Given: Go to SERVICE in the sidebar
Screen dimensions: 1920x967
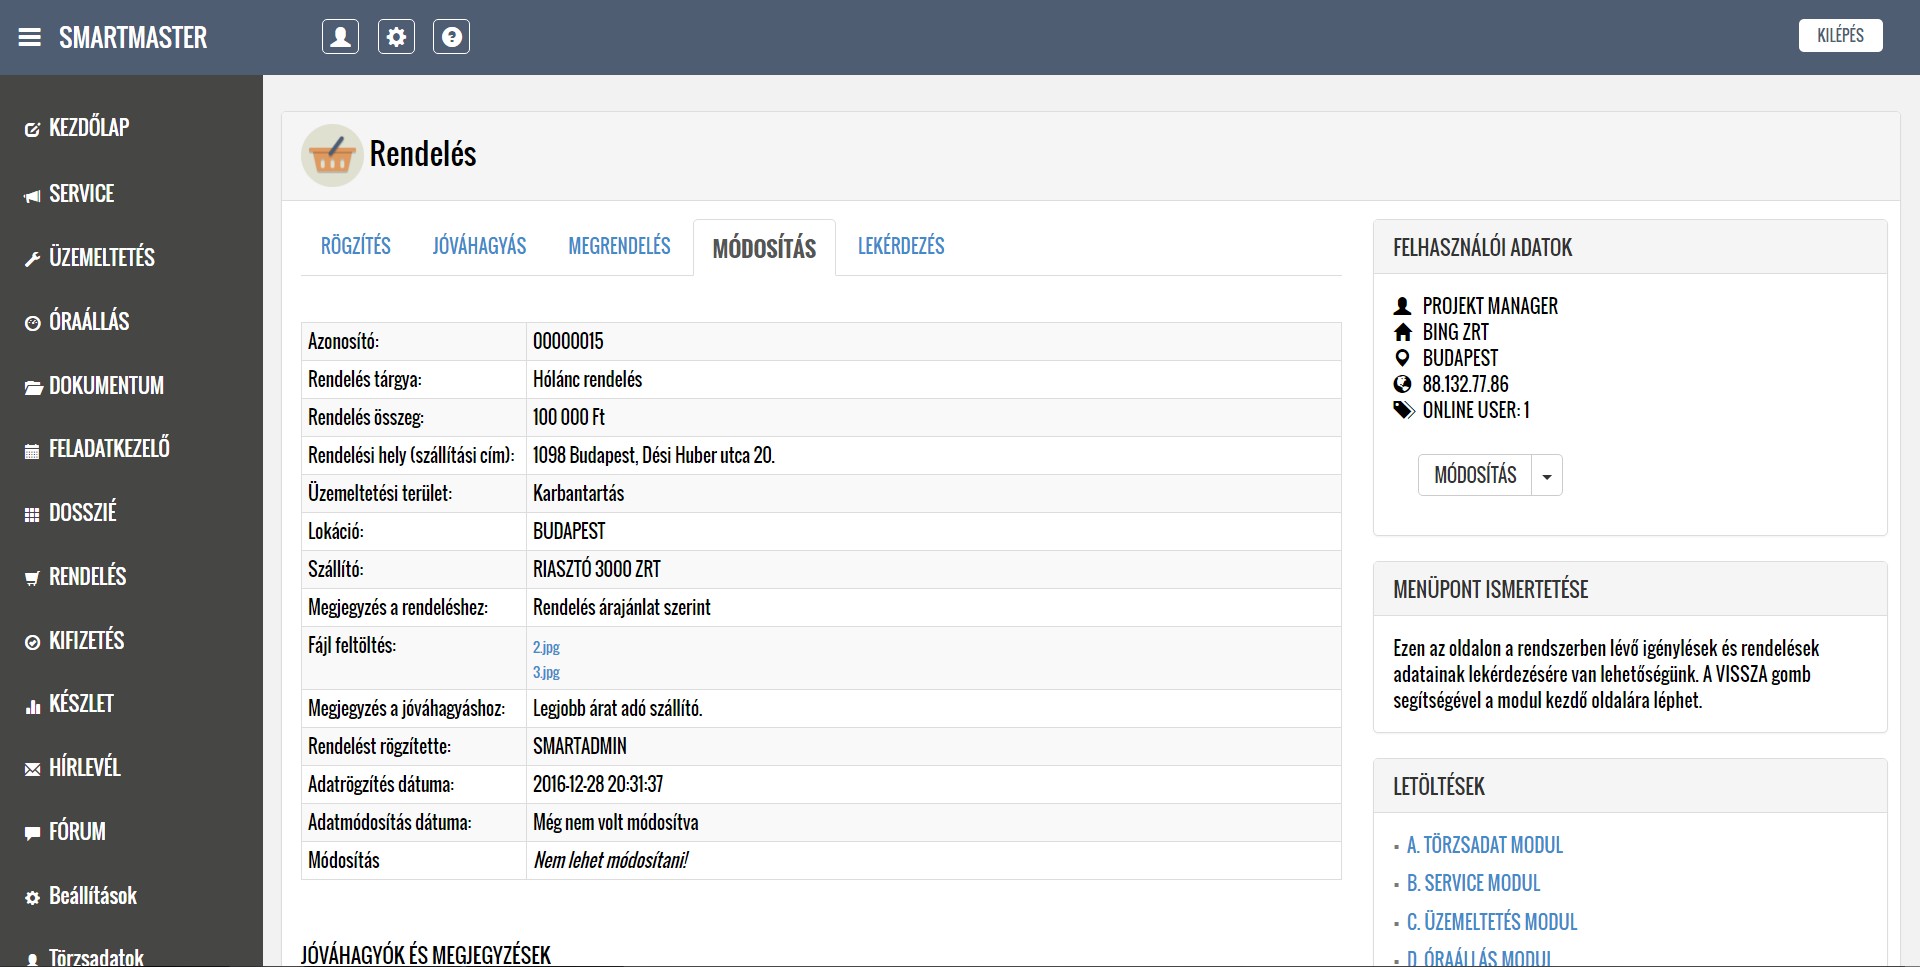Looking at the screenshot, I should (81, 194).
